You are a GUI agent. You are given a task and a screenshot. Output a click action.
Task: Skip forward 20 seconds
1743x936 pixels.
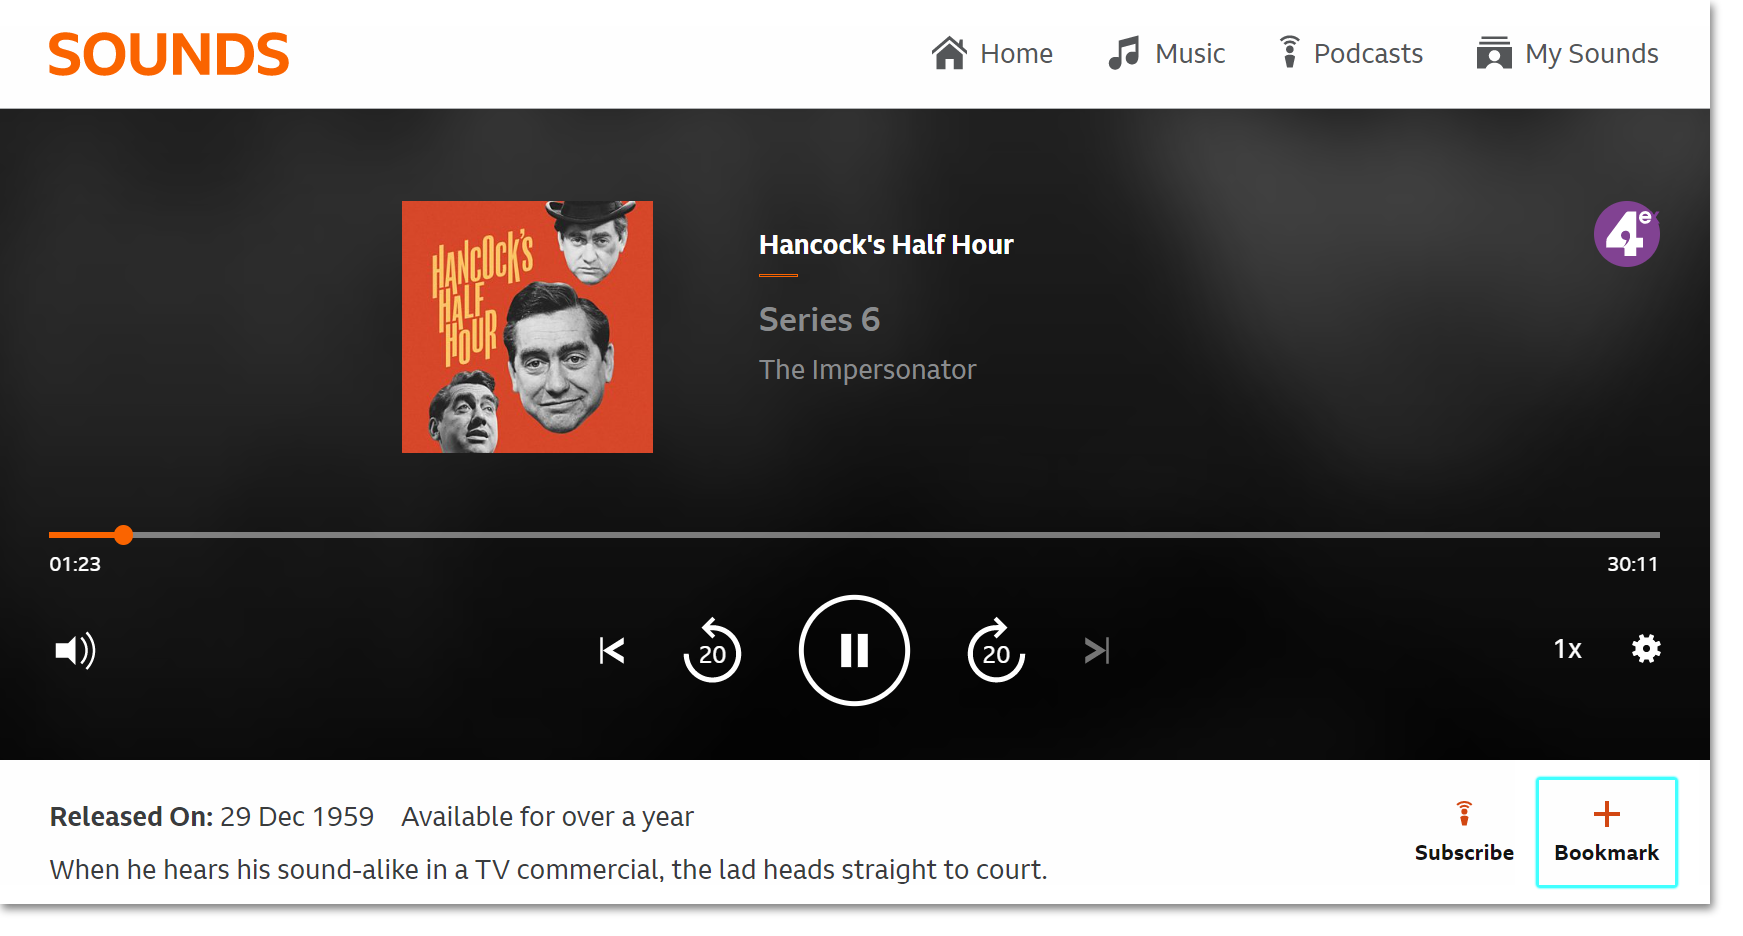[996, 650]
